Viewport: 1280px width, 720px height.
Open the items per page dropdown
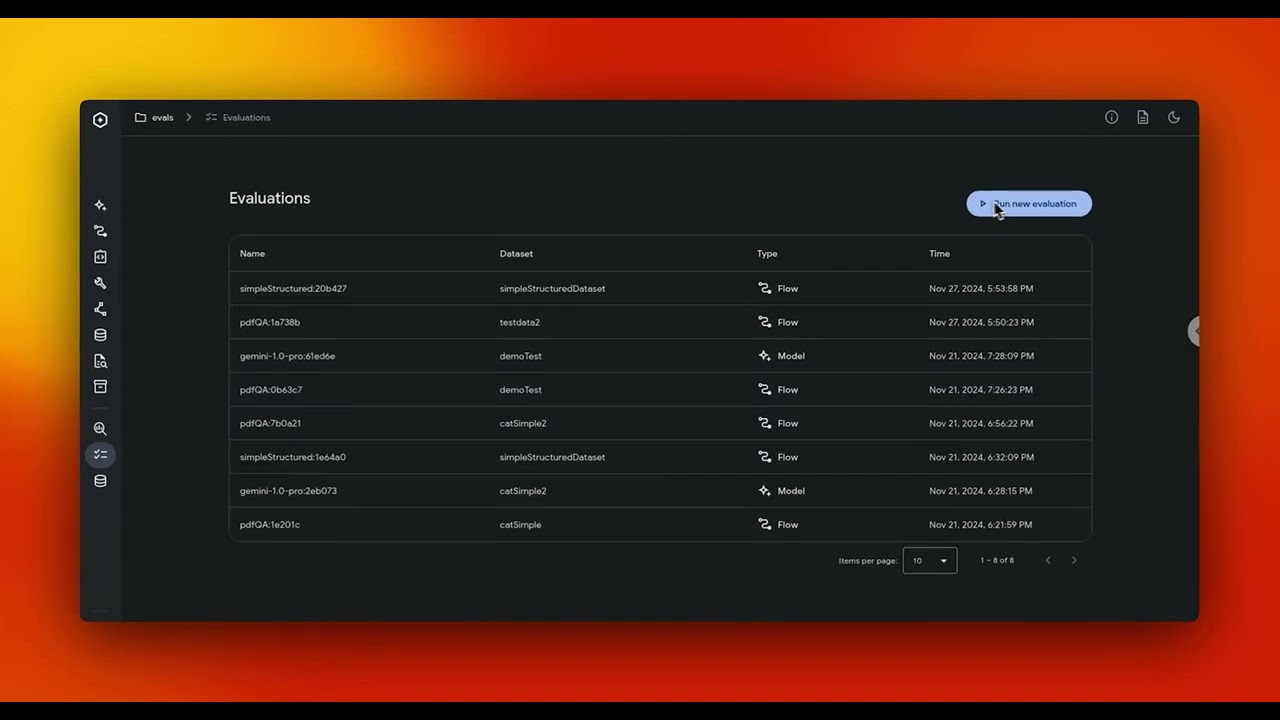[x=929, y=560]
